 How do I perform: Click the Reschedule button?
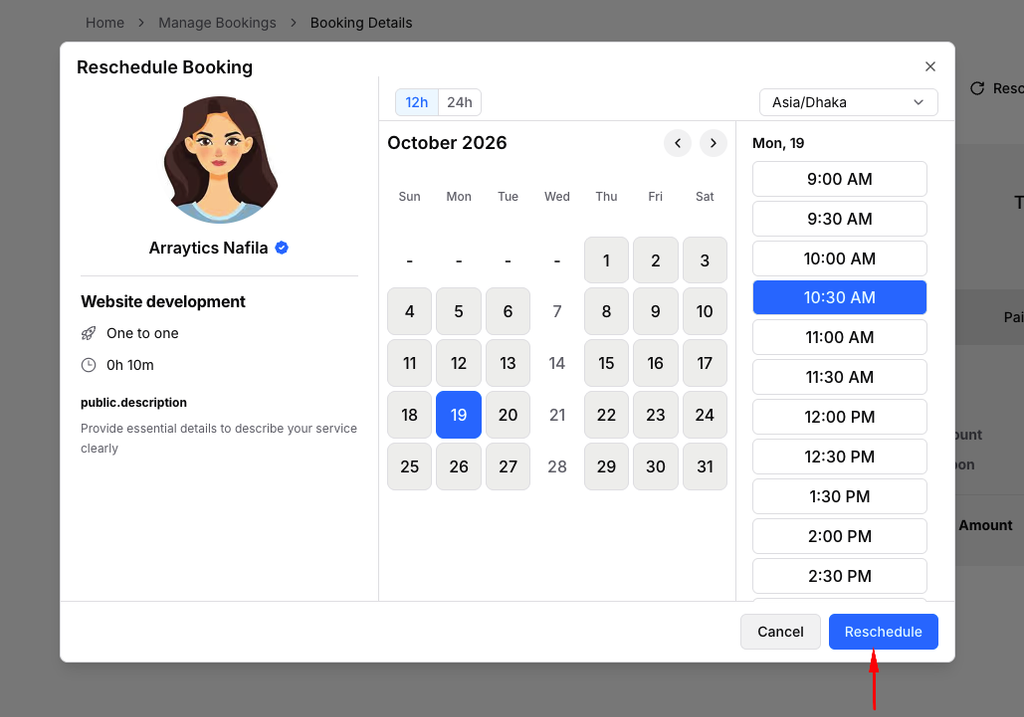[x=883, y=631]
